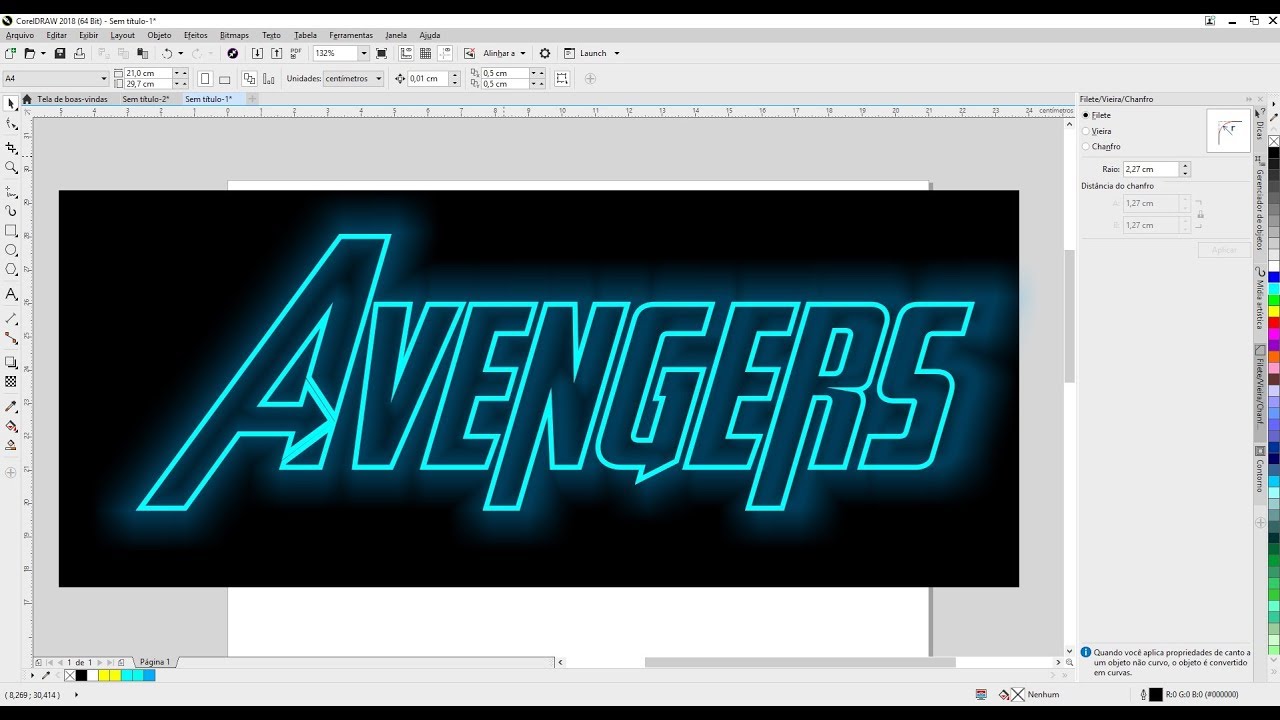Click the Aplicar button
1280x720 pixels.
click(1224, 250)
